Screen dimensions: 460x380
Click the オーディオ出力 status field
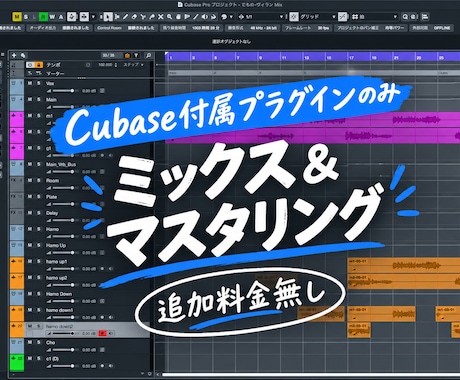(x=59, y=28)
